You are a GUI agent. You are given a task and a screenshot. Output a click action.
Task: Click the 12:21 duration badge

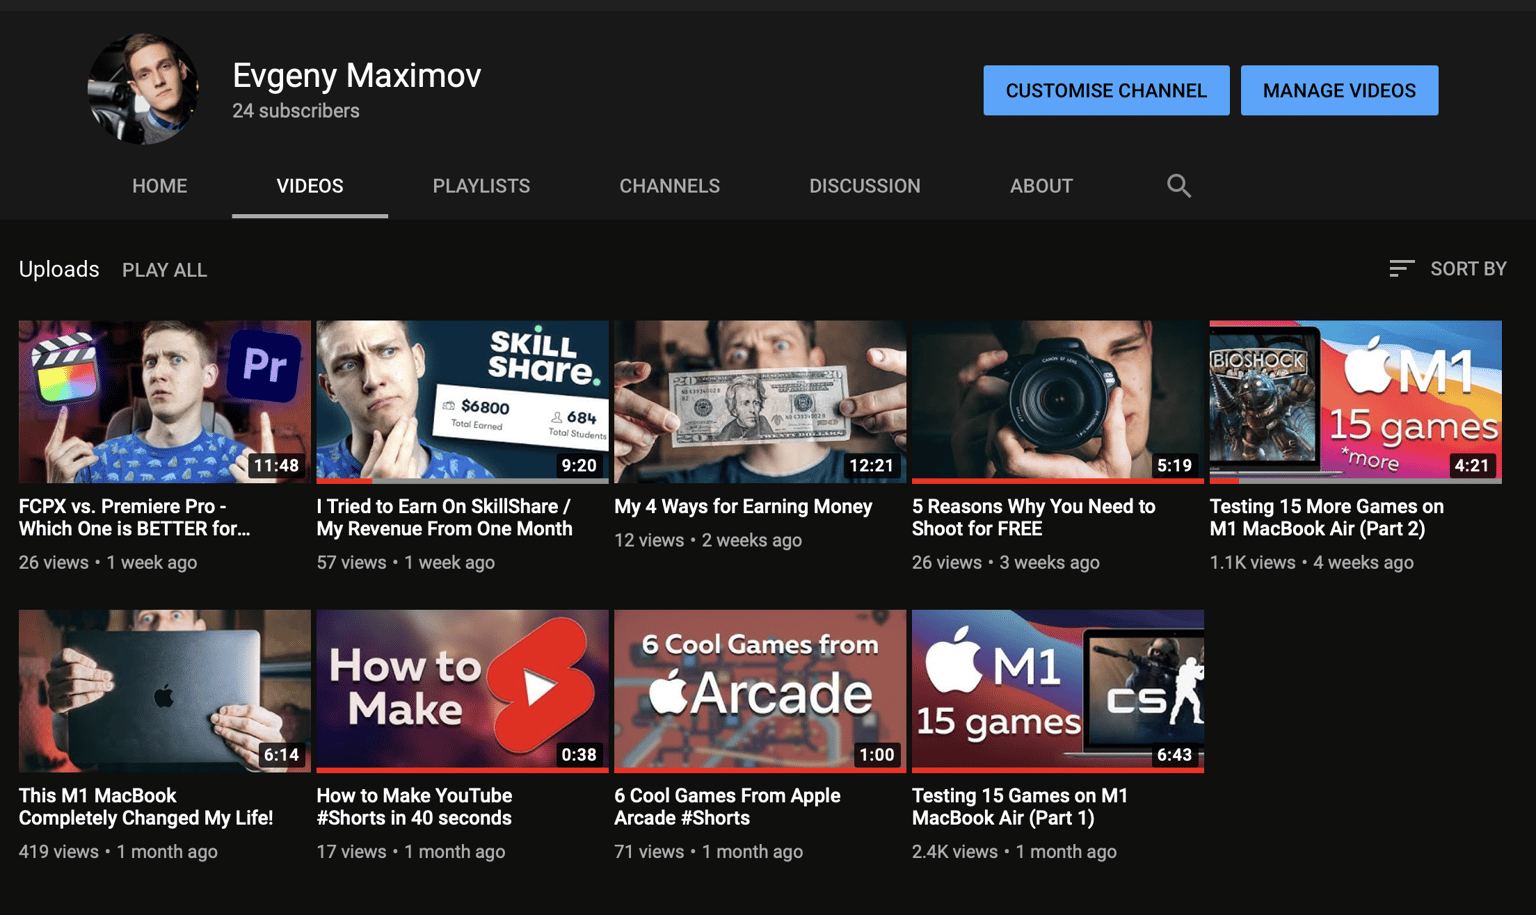pos(871,465)
